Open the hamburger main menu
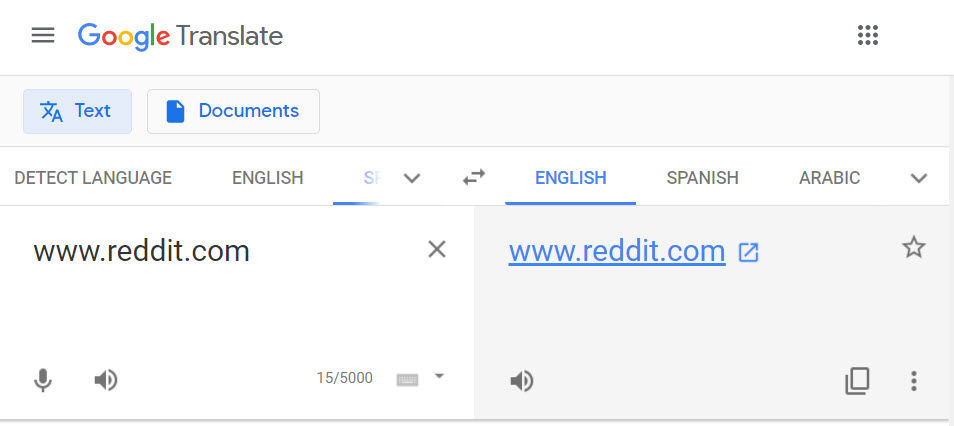 coord(43,35)
